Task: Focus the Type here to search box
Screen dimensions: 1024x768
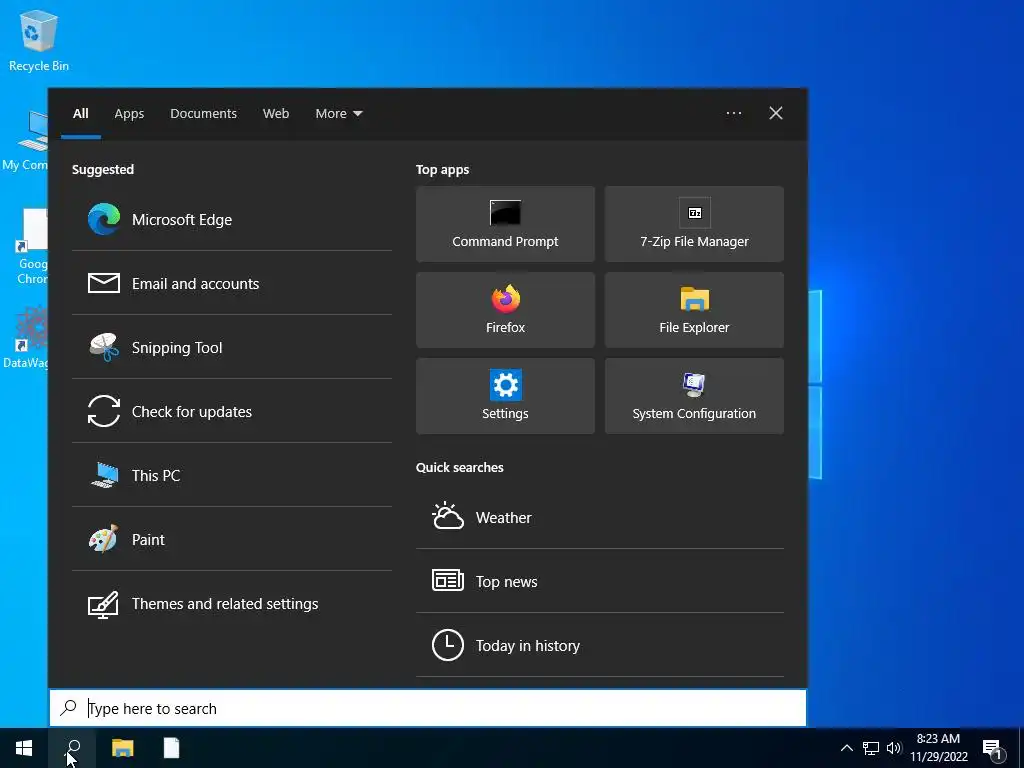Action: 428,708
